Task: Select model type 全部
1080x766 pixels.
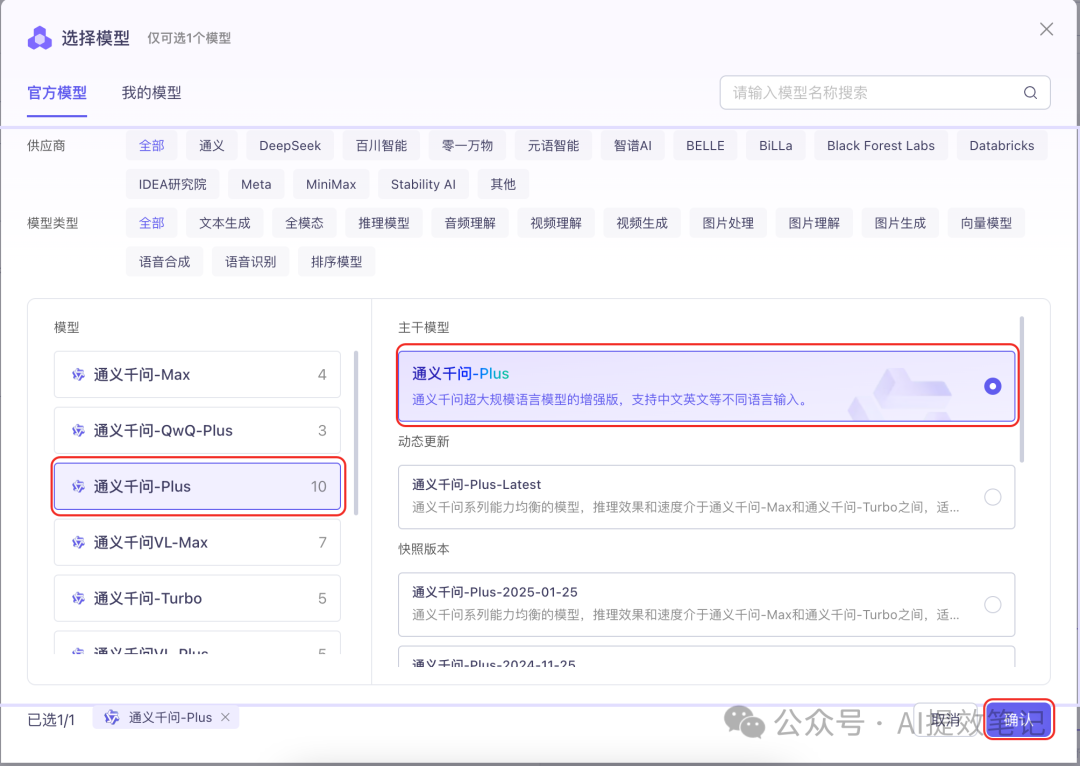Action: click(152, 222)
